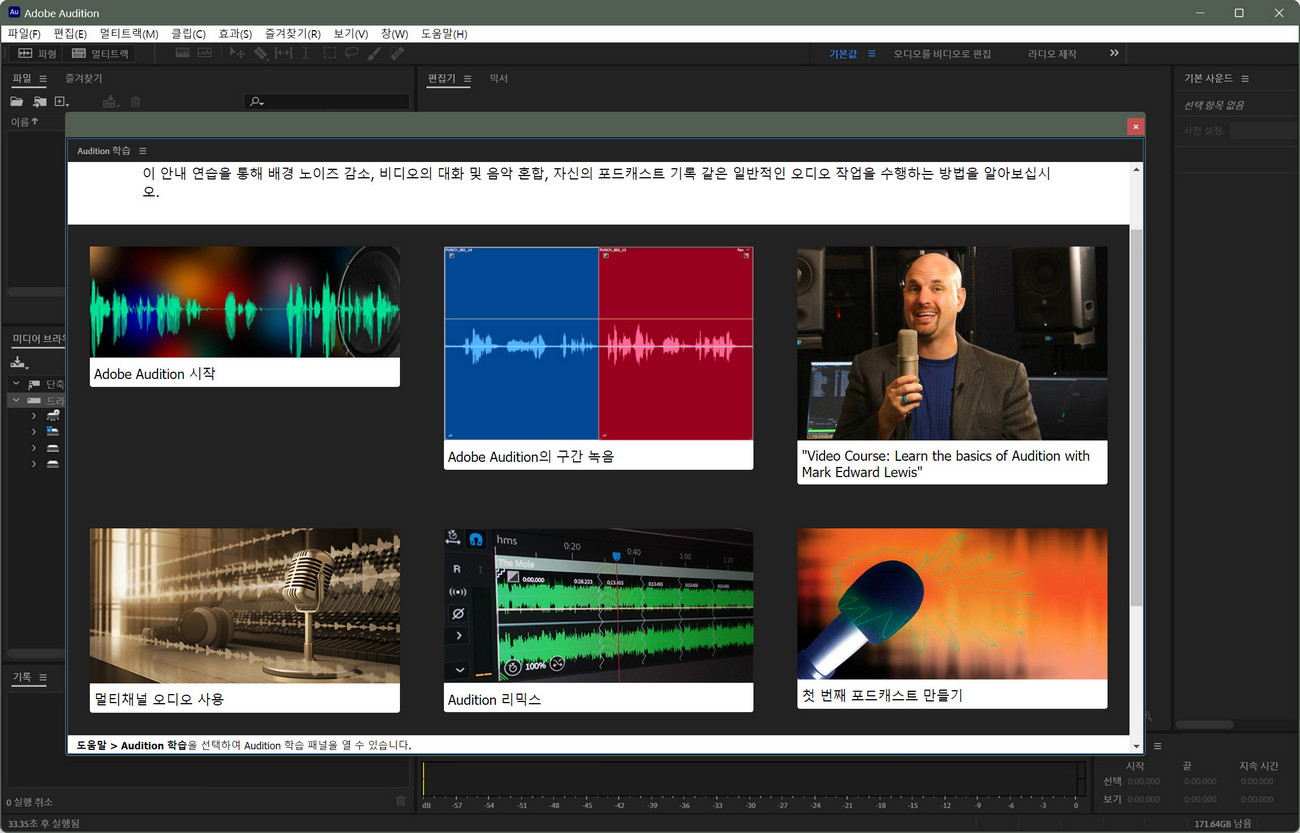Switch to the 즐겨찾기 tab
1300x833 pixels.
[x=83, y=78]
